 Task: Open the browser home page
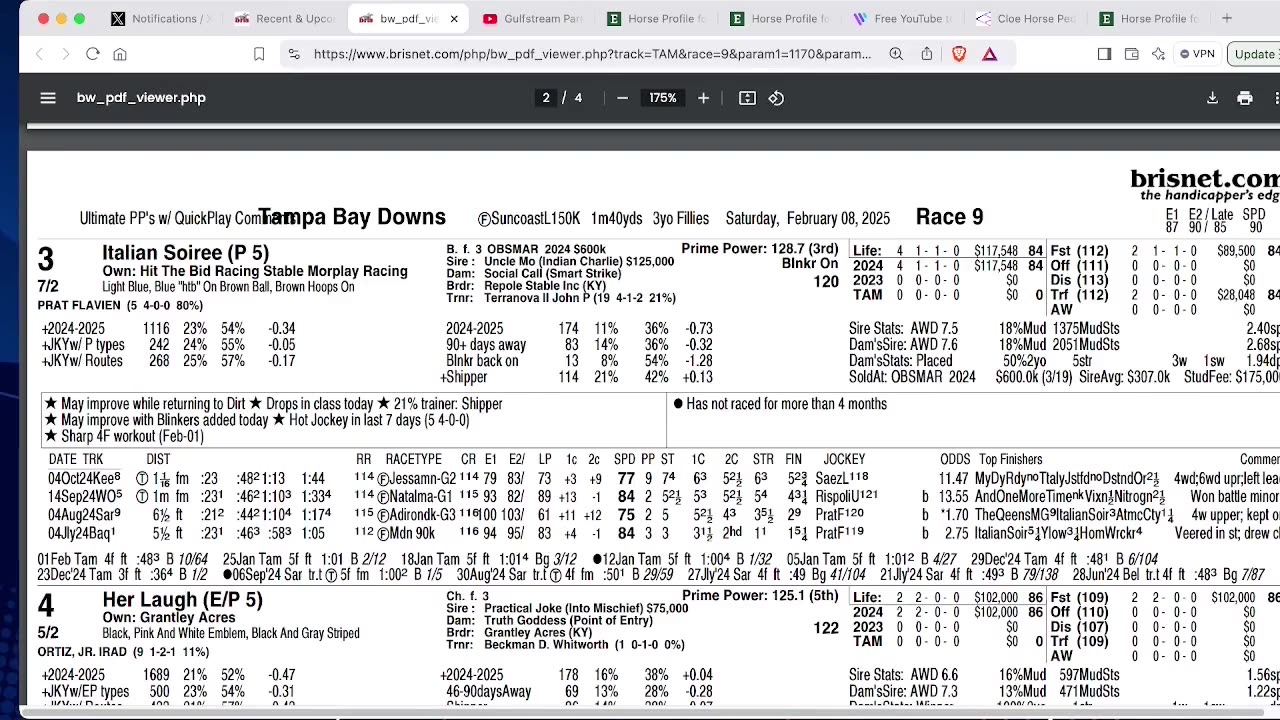[120, 54]
